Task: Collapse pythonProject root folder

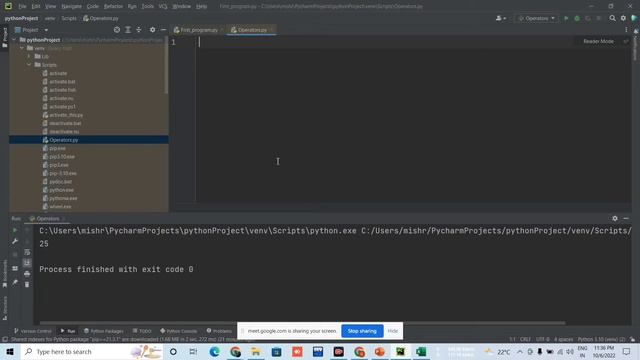Action: pyautogui.click(x=14, y=40)
